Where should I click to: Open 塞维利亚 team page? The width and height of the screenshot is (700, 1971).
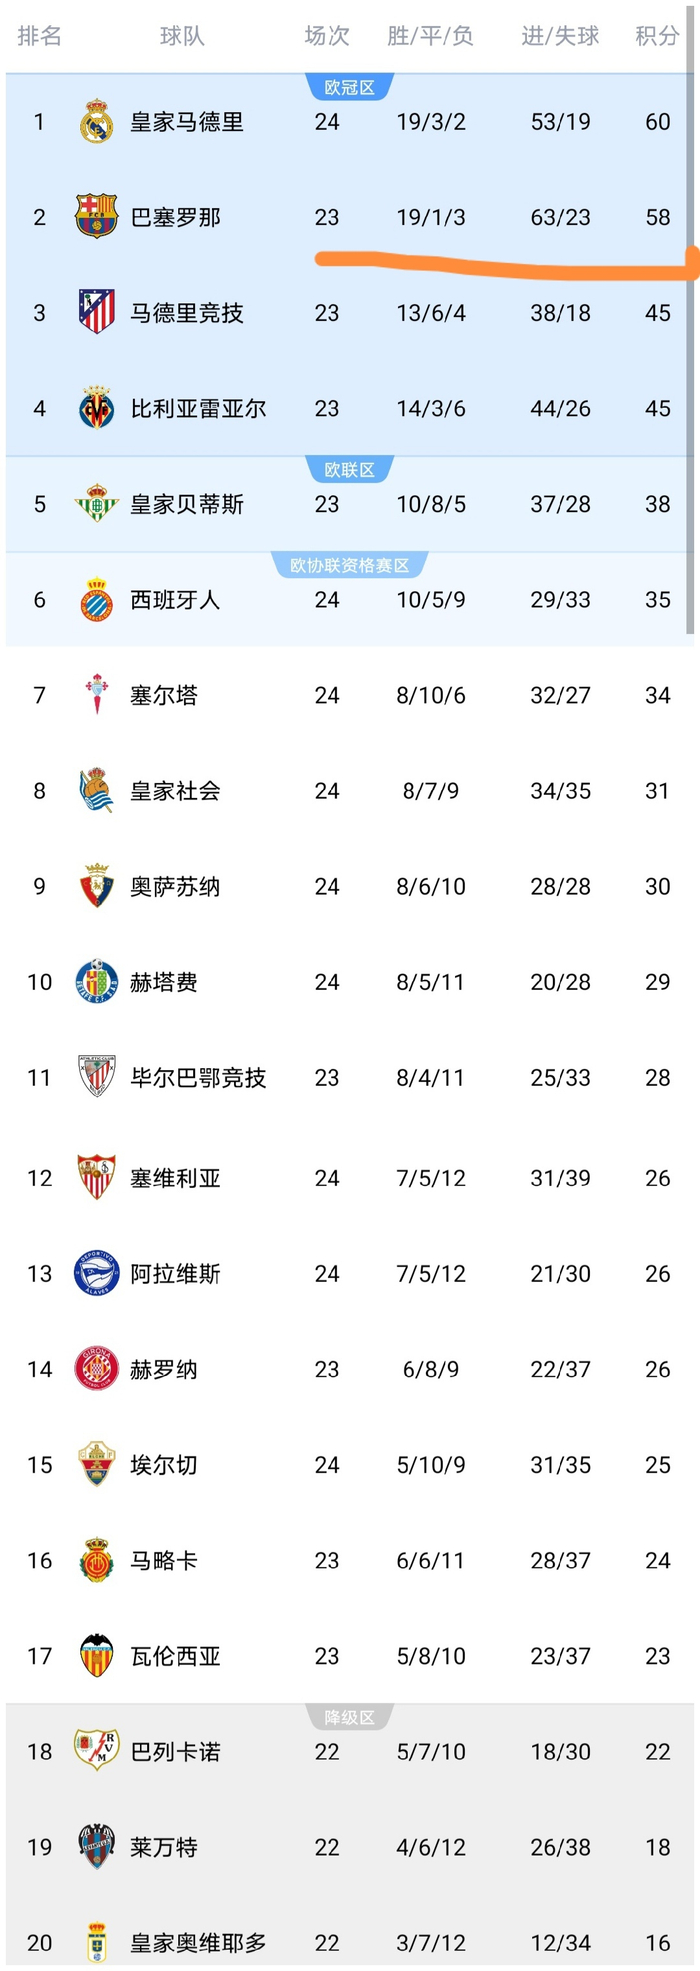[175, 1178]
